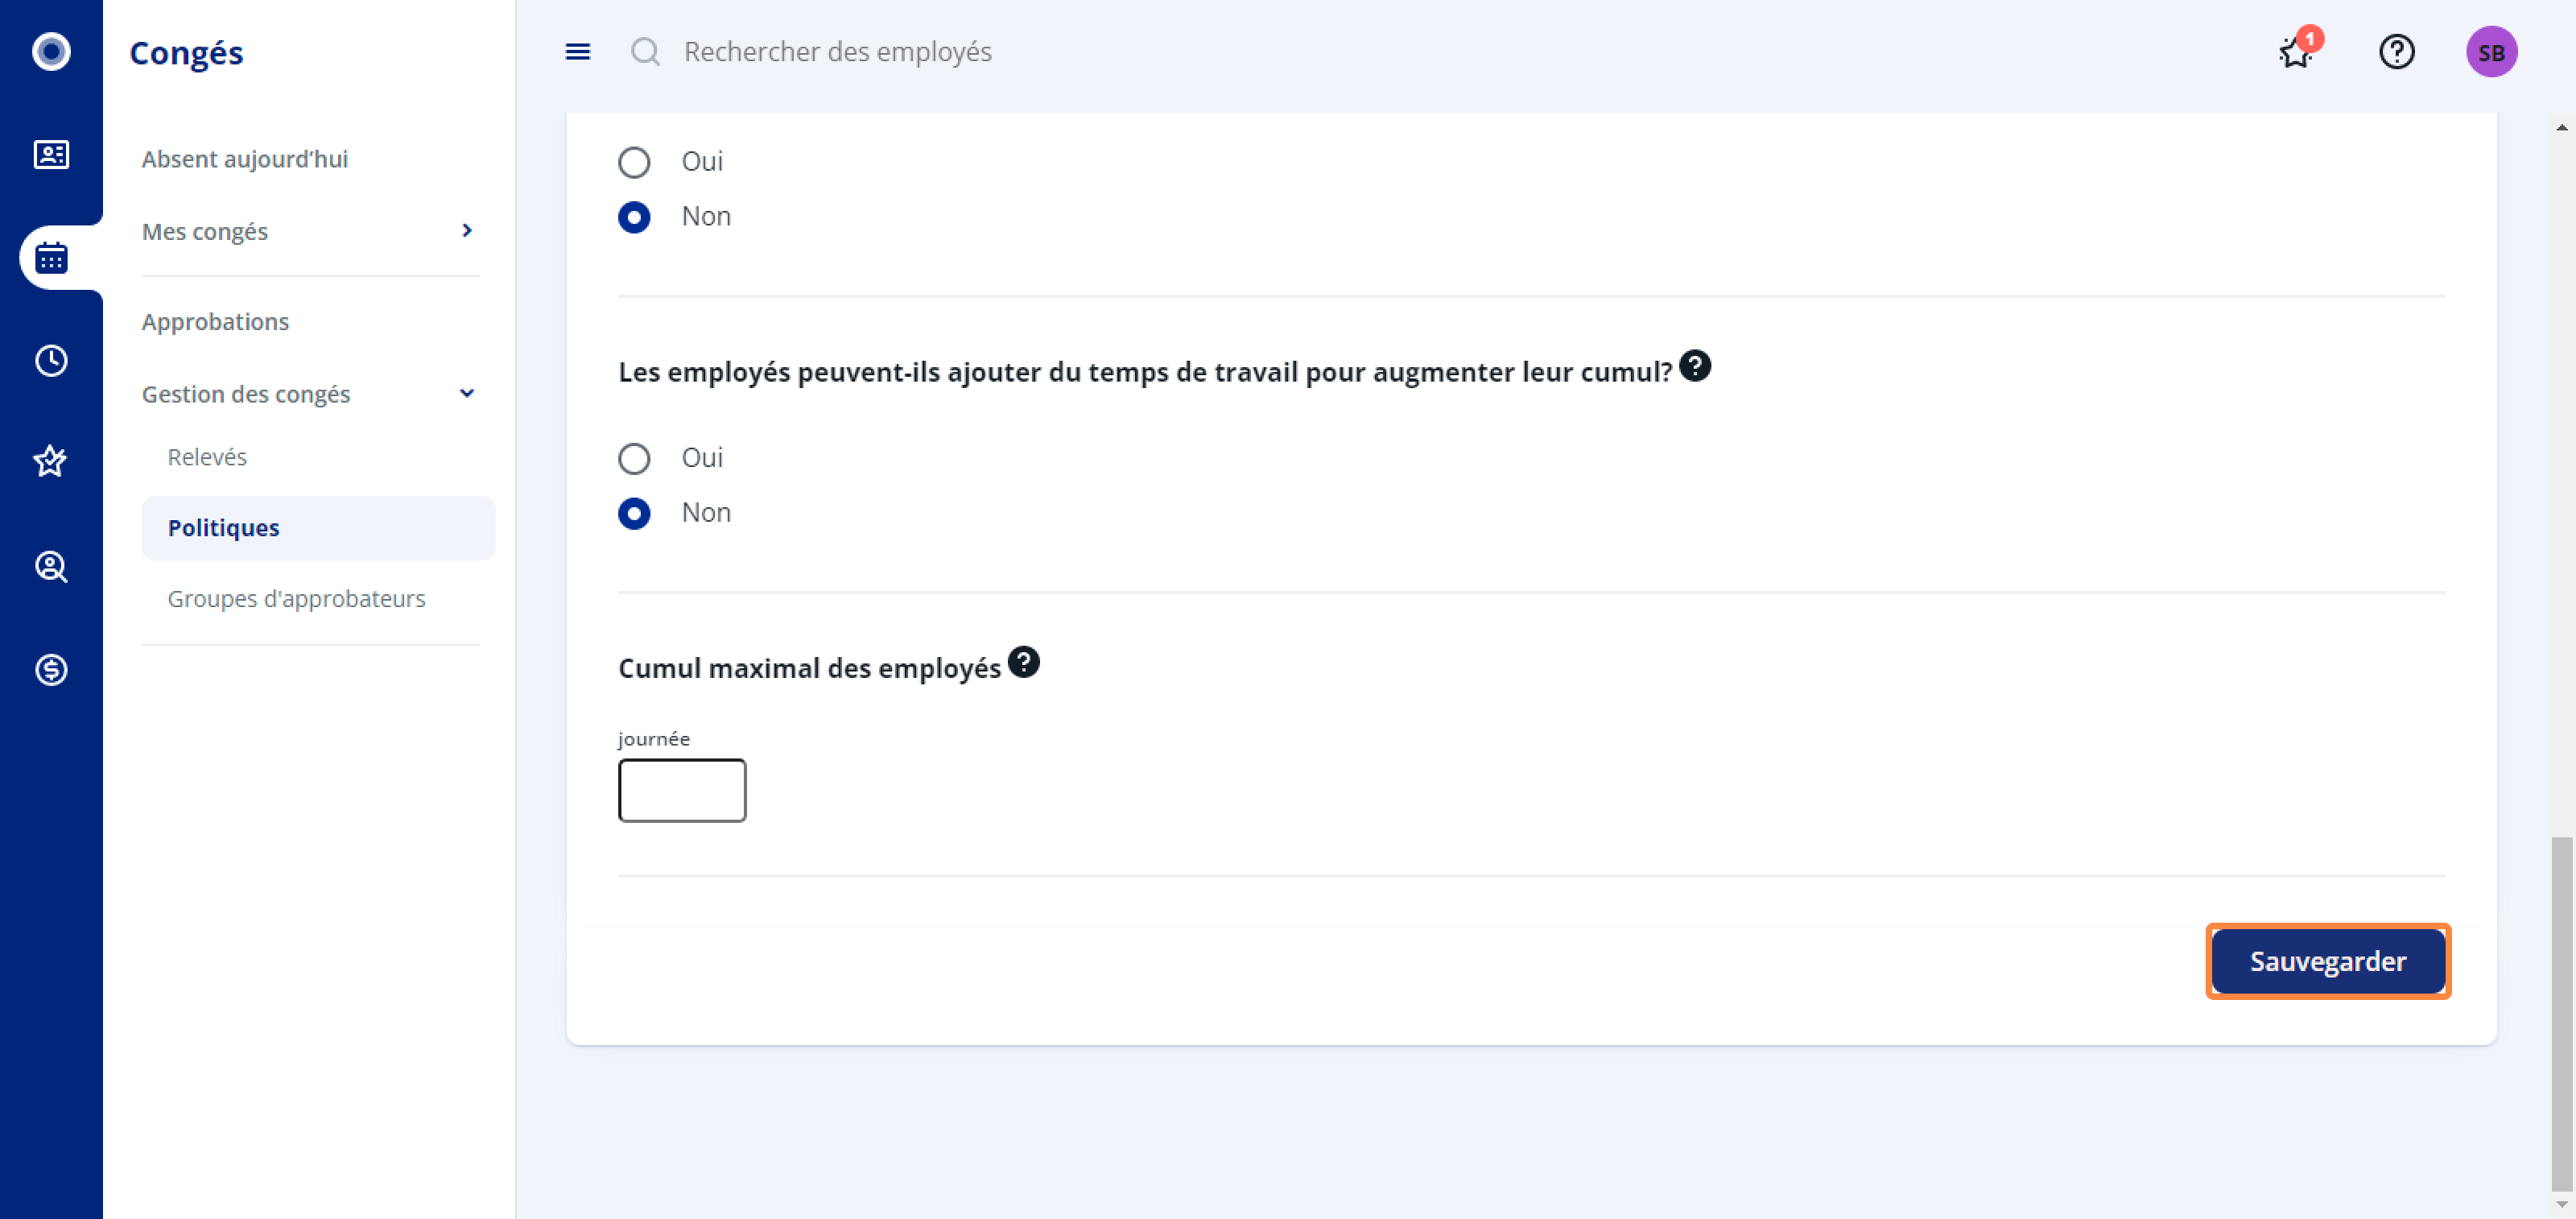This screenshot has height=1219, width=2576.
Task: Open the employee directory sidebar icon
Action: (x=51, y=155)
